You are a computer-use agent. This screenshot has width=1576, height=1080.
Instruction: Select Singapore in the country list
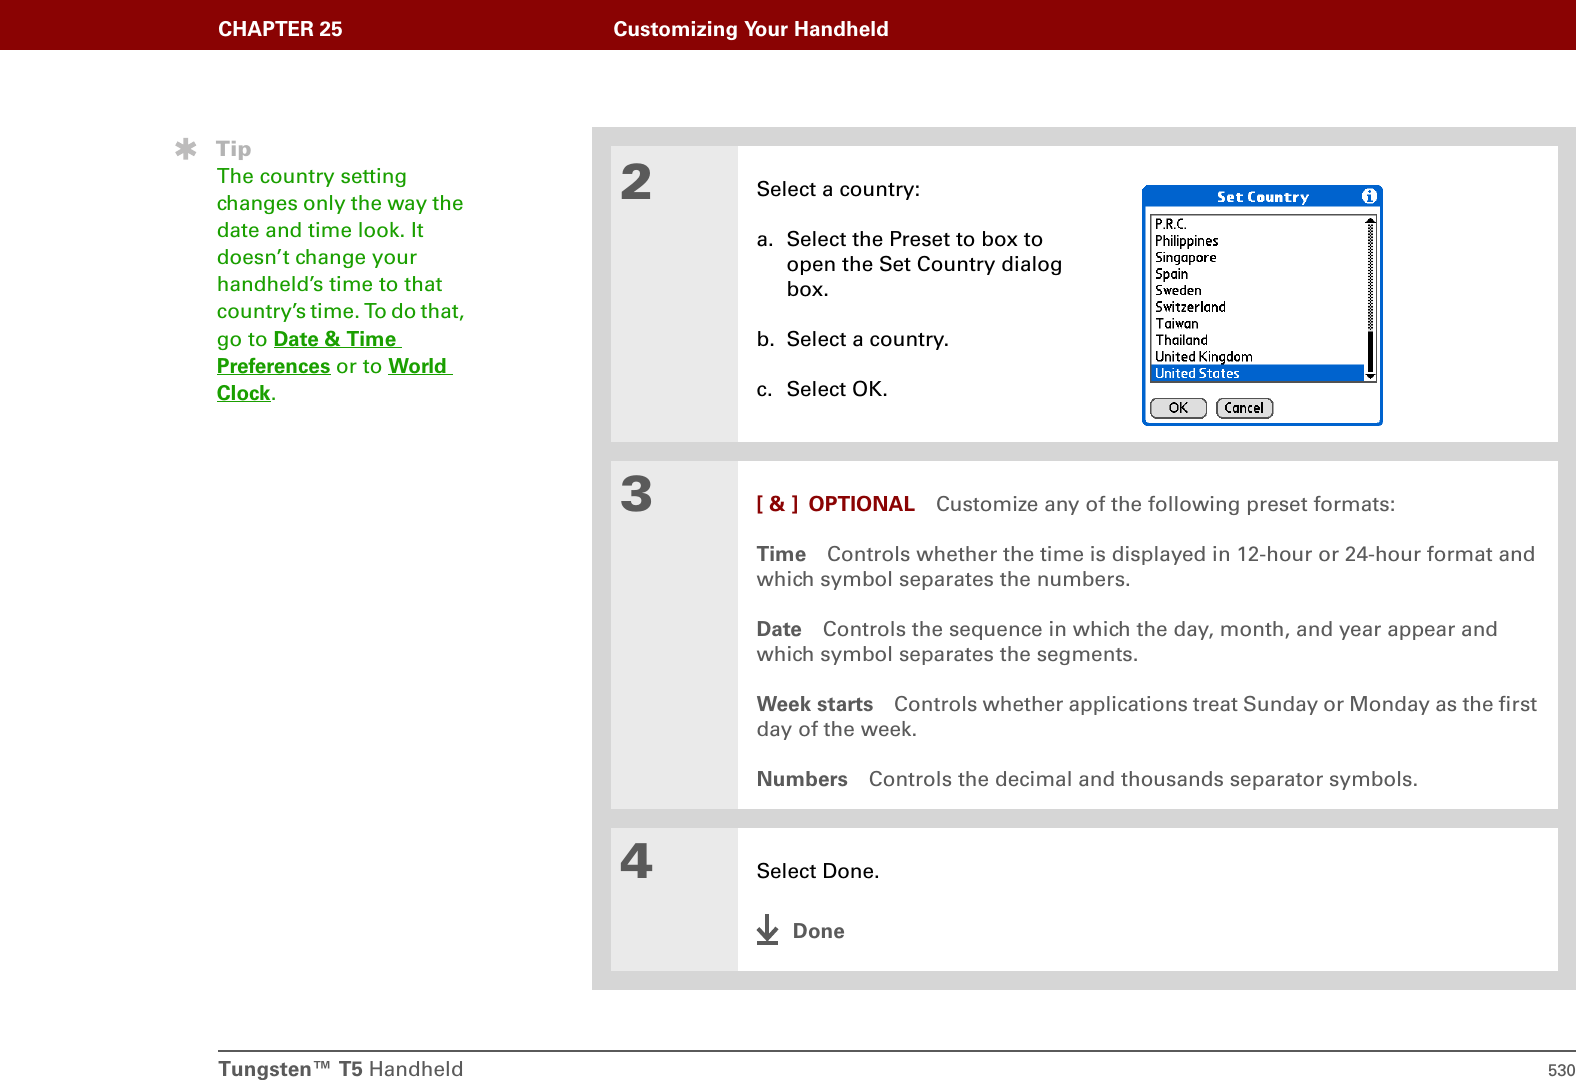[1258, 257]
